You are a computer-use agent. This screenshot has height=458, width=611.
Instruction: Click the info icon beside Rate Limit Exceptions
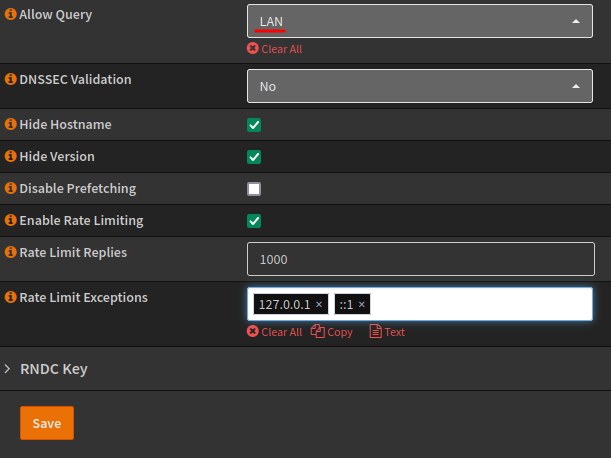(x=11, y=297)
